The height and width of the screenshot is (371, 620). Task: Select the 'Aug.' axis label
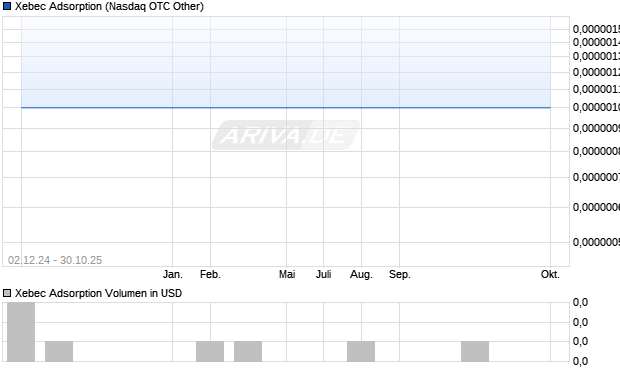pyautogui.click(x=361, y=274)
